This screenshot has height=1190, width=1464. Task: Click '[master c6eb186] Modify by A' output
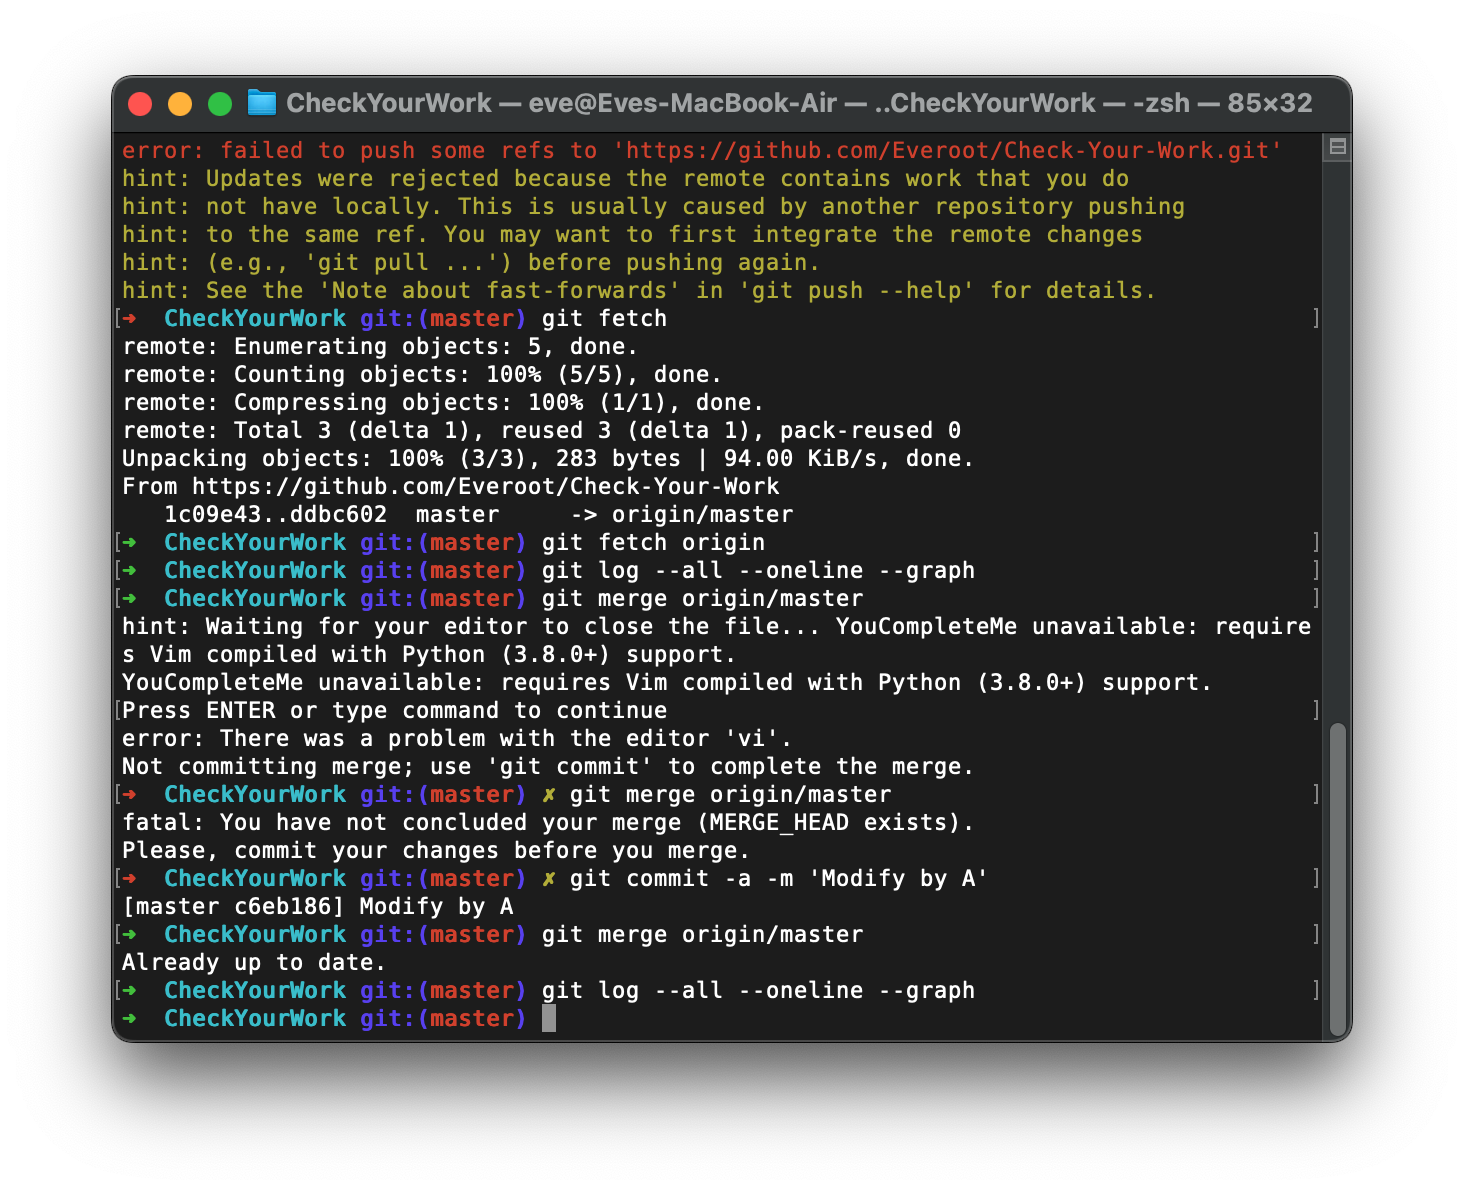pos(318,906)
